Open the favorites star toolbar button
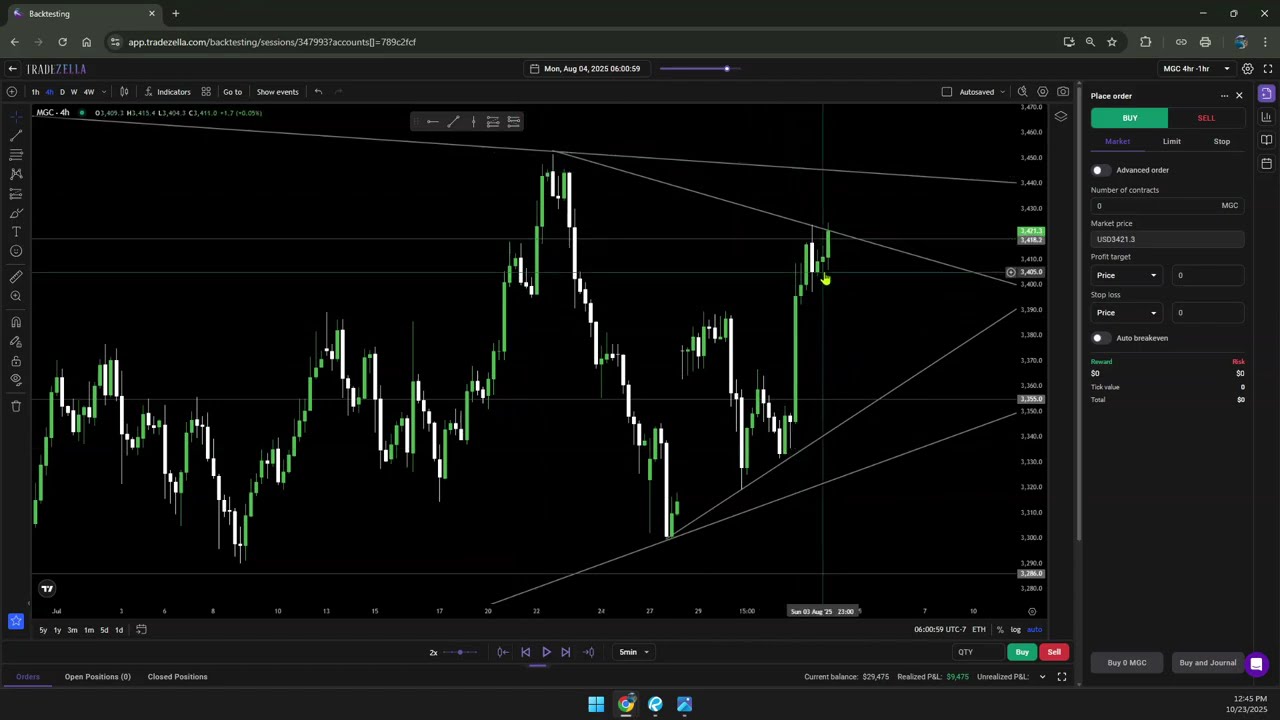Viewport: 1280px width, 720px height. [x=16, y=621]
